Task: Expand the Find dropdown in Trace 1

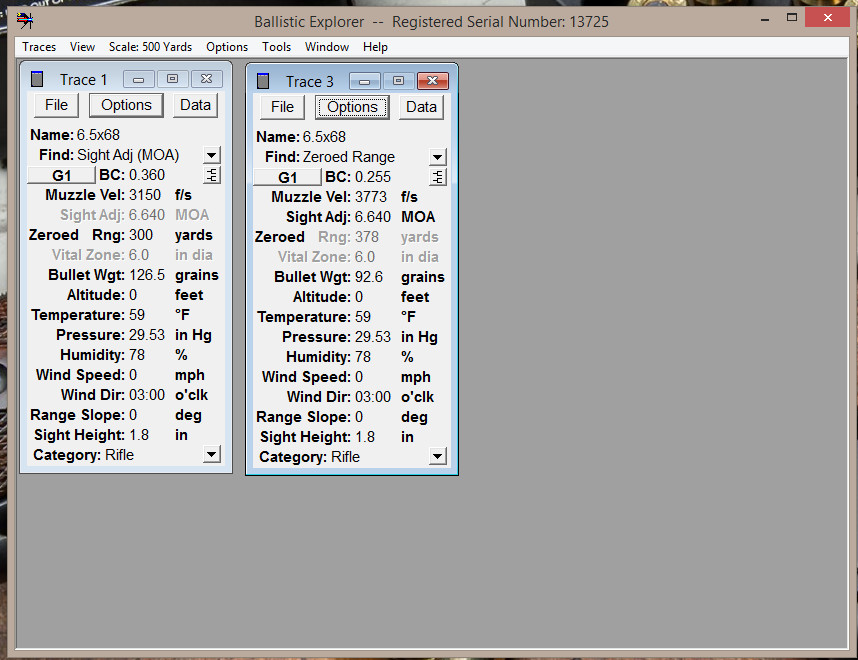Action: [x=212, y=155]
